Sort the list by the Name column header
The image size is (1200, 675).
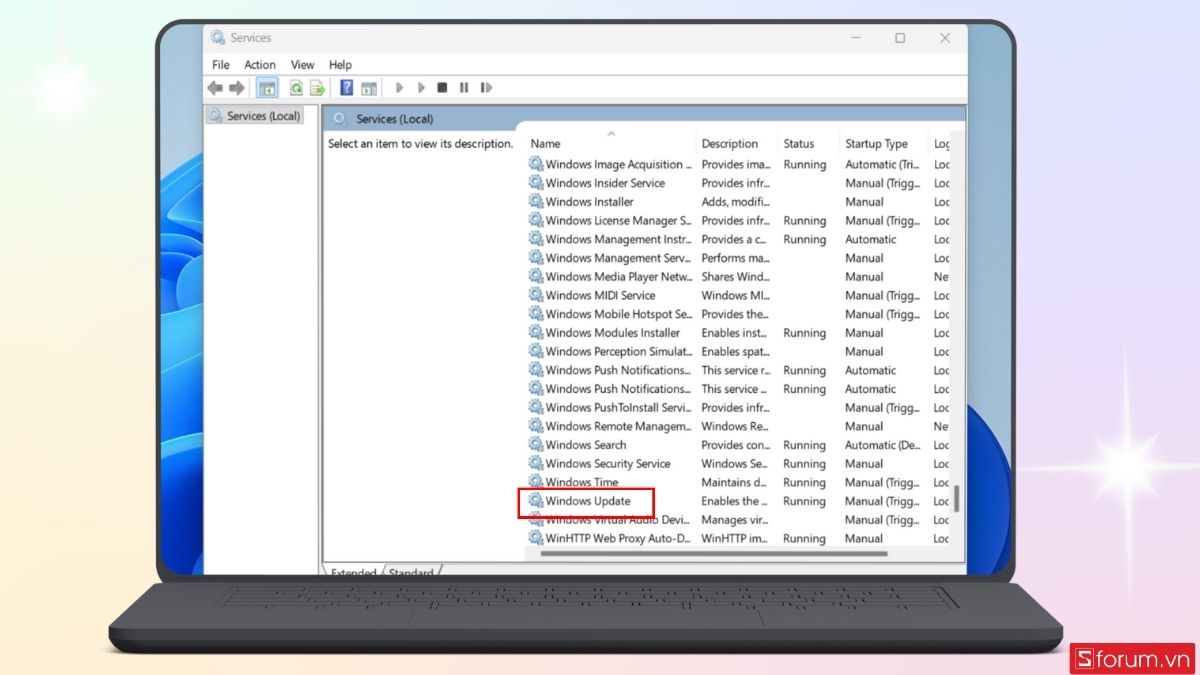(546, 144)
